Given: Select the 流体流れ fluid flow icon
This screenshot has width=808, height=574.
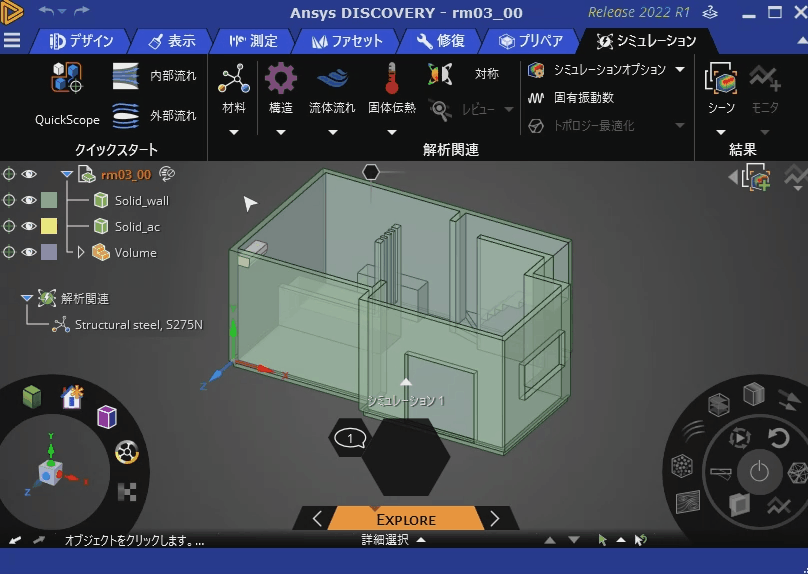Looking at the screenshot, I should [x=332, y=78].
